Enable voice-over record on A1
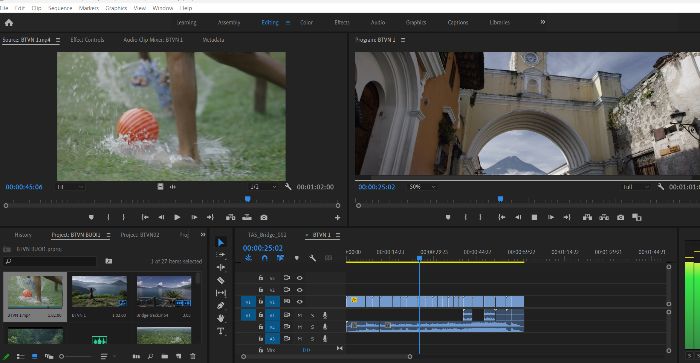Viewport: 700px width, 363px height. click(325, 315)
